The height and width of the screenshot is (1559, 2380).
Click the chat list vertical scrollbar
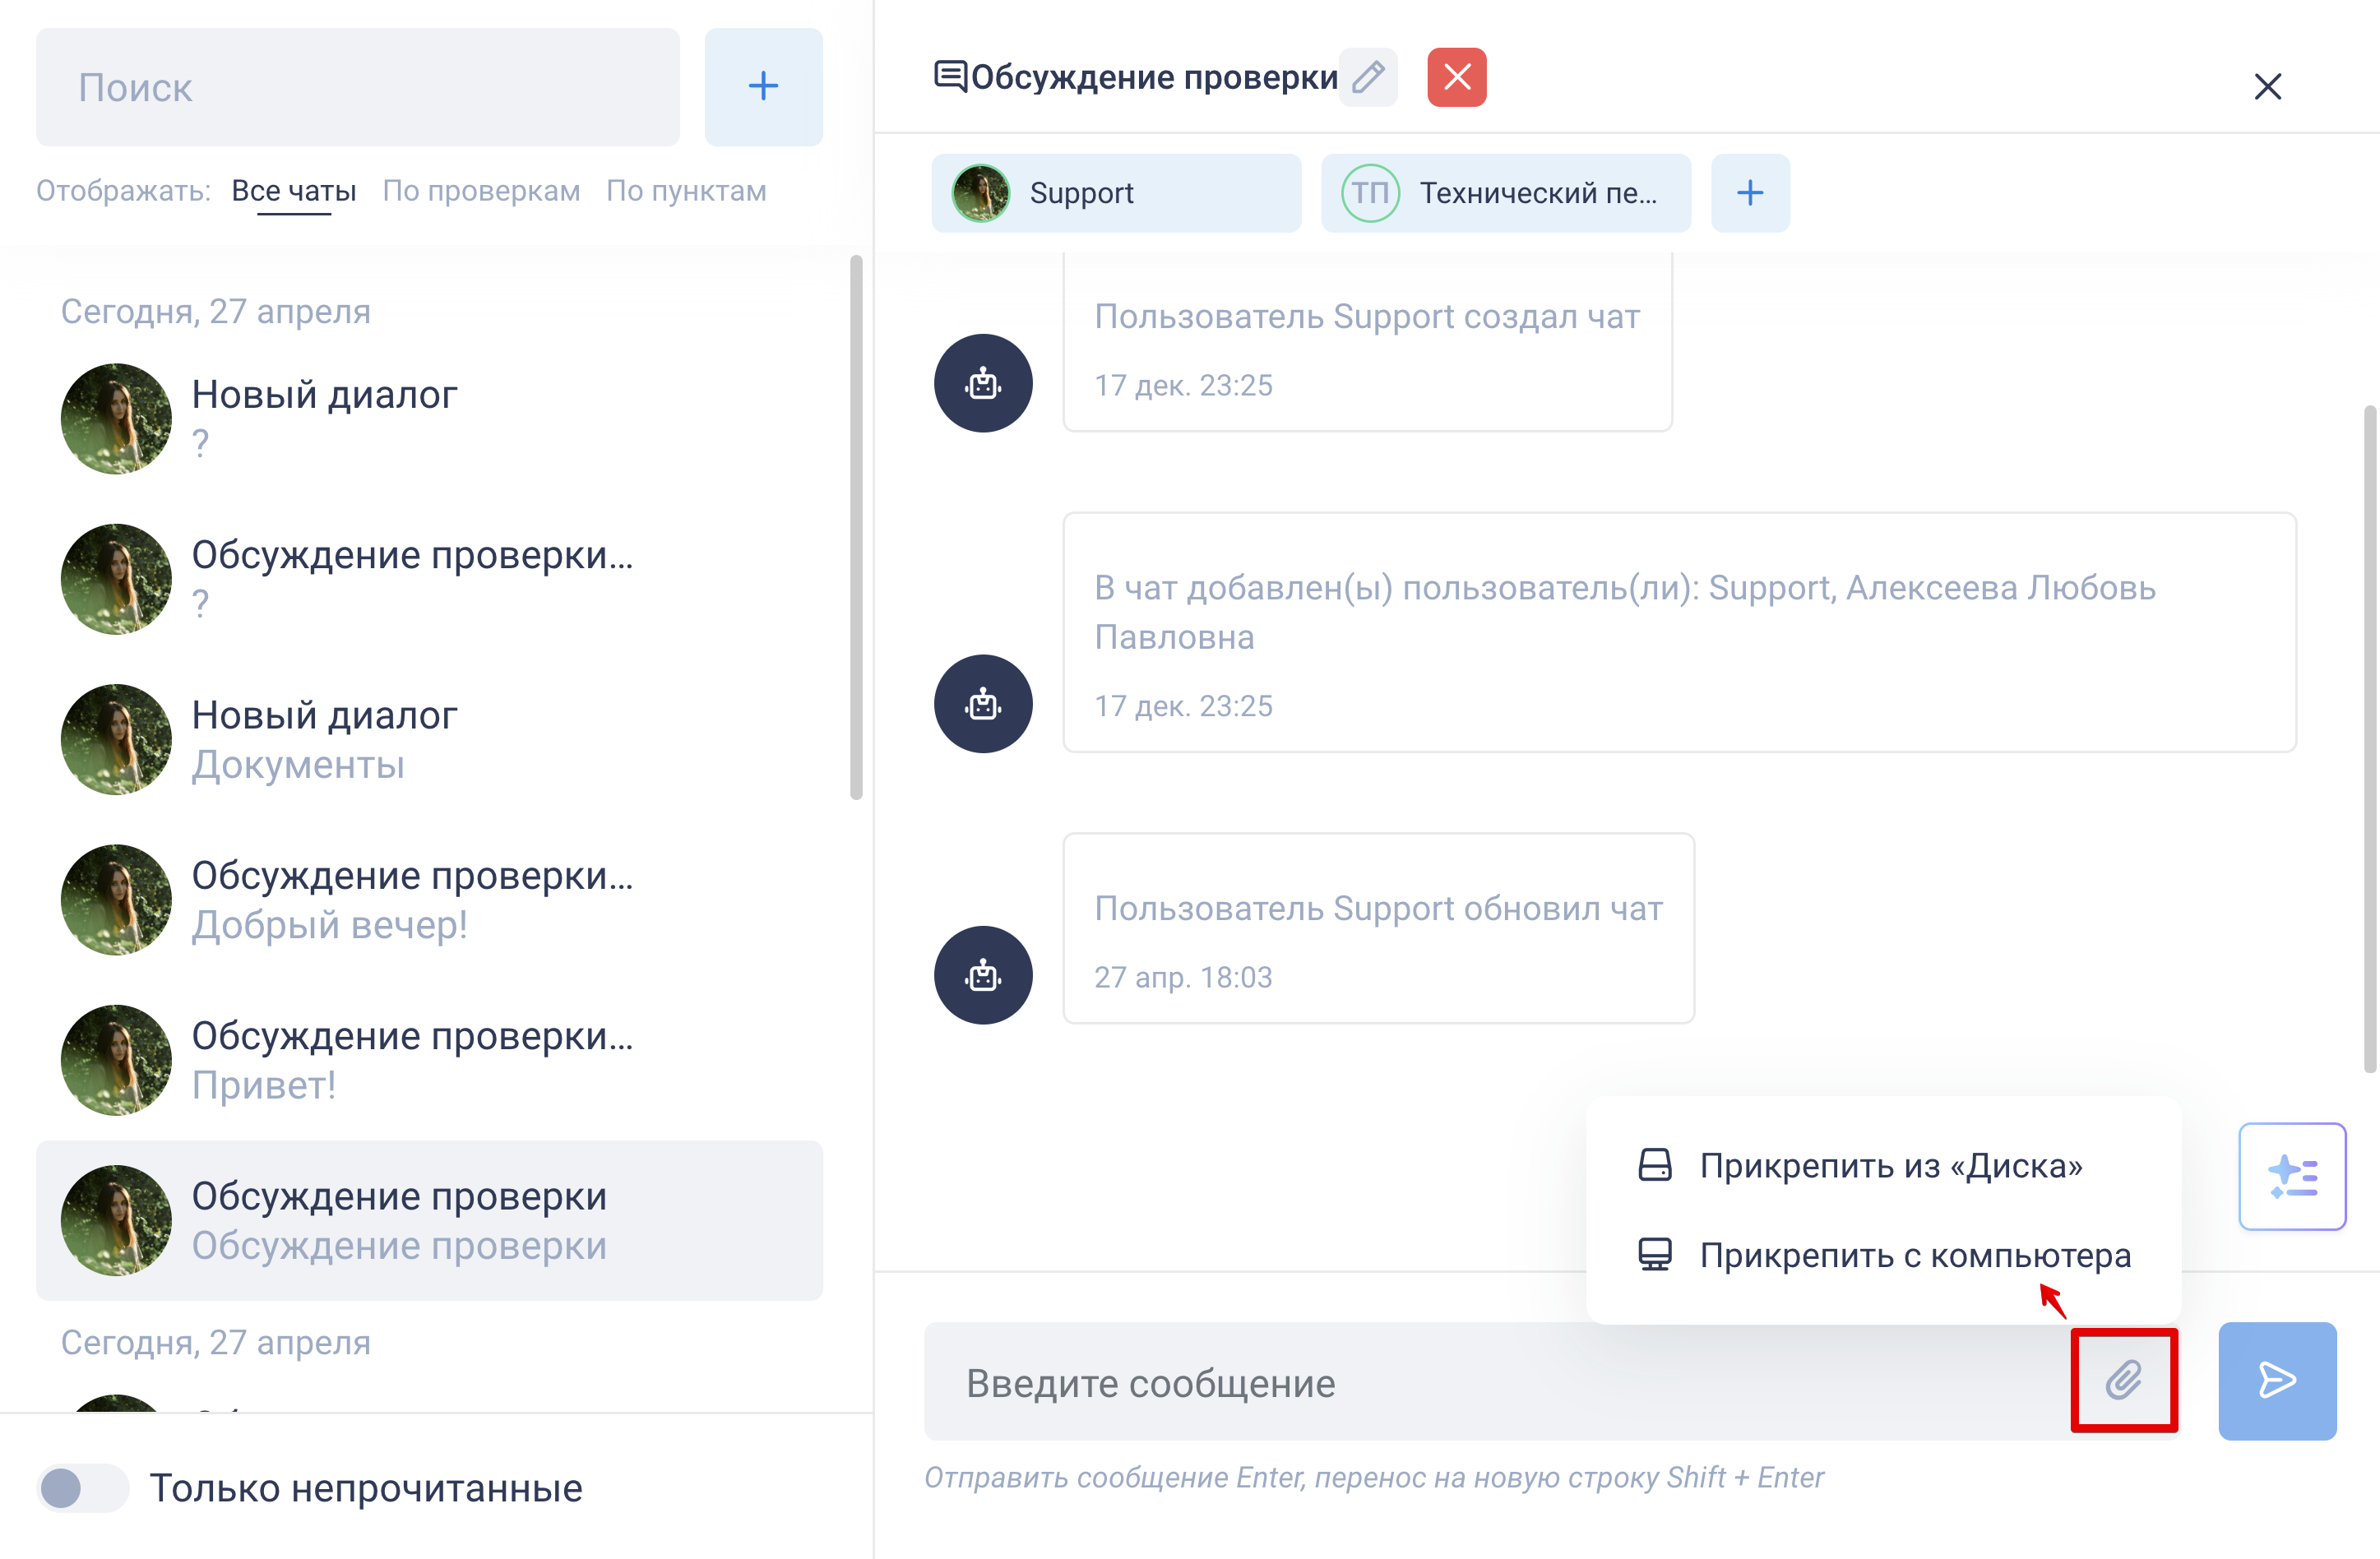click(x=856, y=527)
